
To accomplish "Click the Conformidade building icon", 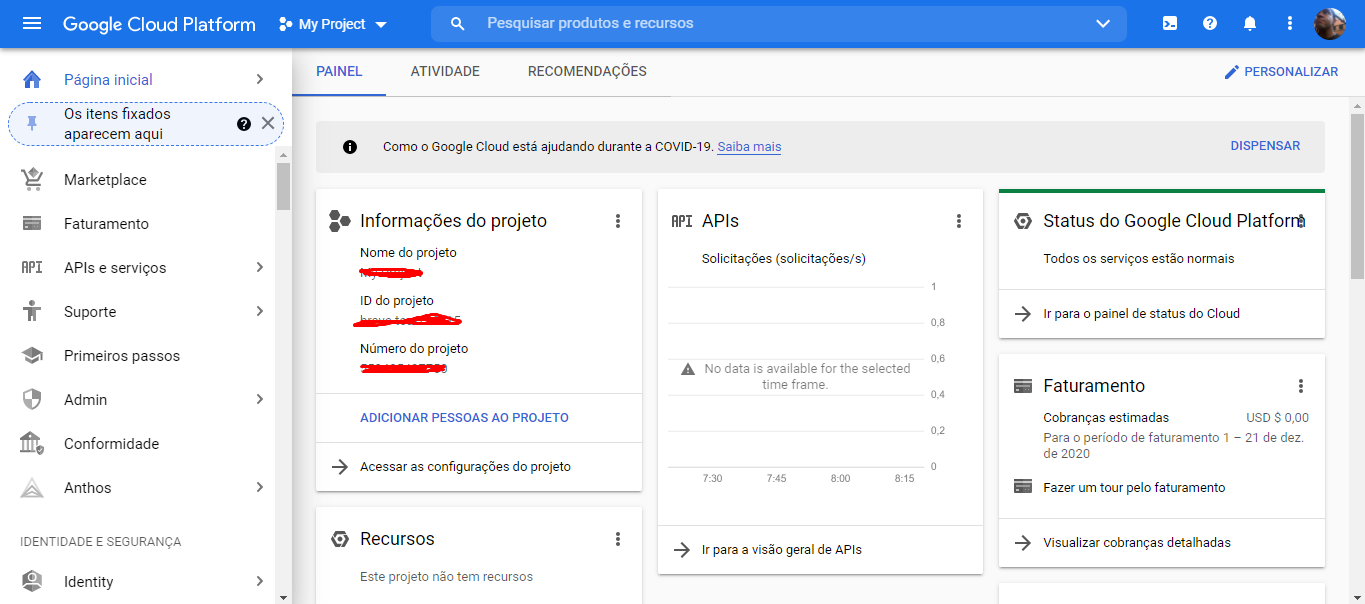I will point(32,443).
